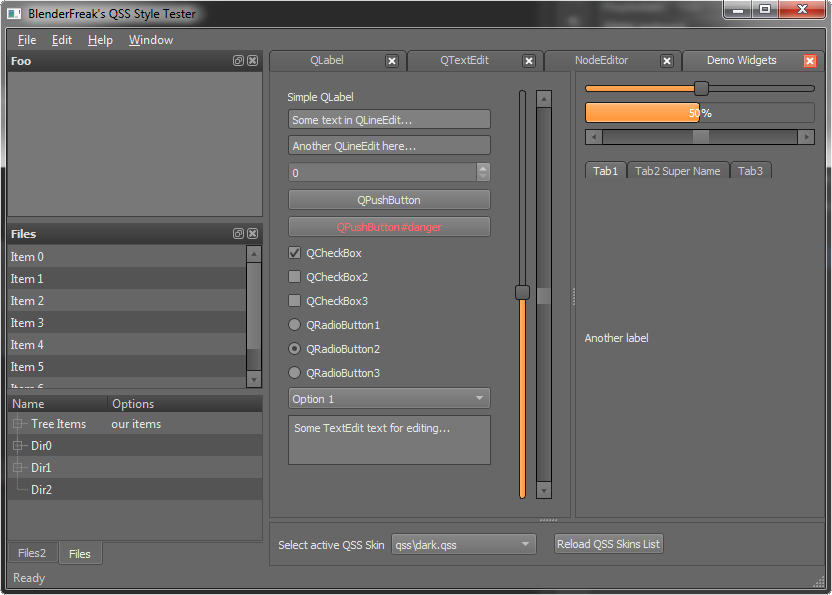Expand the Dir0 tree item
The image size is (832, 595).
coord(18,445)
